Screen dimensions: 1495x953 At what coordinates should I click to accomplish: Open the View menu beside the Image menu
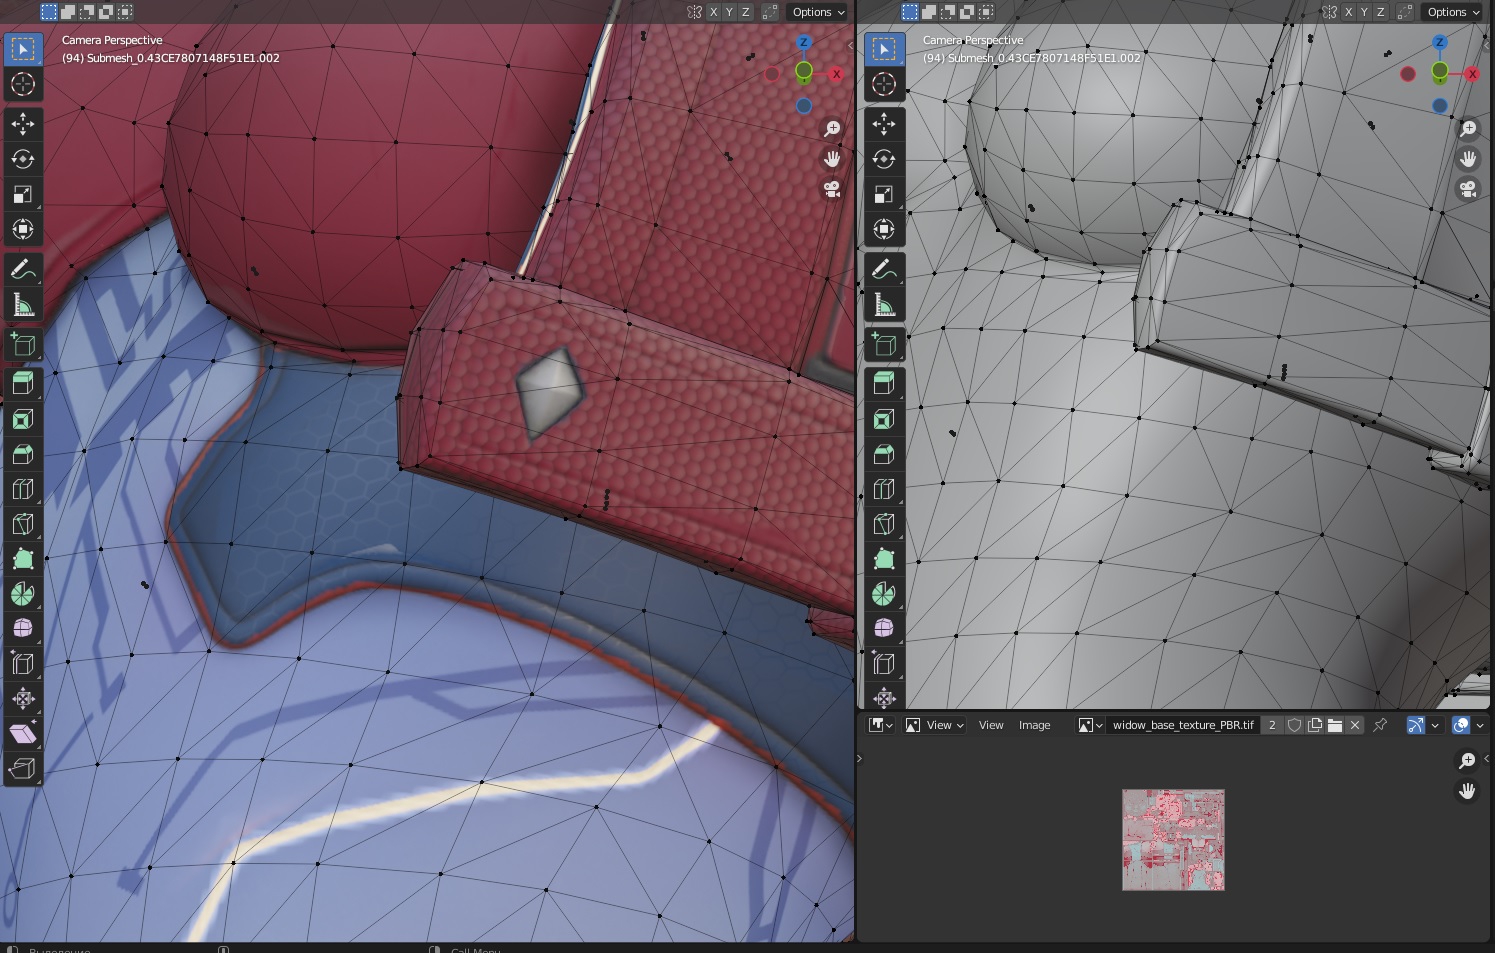pyautogui.click(x=990, y=725)
